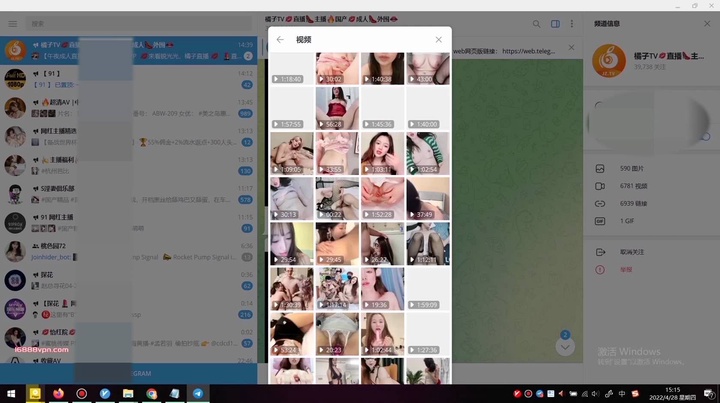Viewport: 720px width, 403px height.
Task: Open Telegram from the Windows taskbar
Action: point(197,394)
